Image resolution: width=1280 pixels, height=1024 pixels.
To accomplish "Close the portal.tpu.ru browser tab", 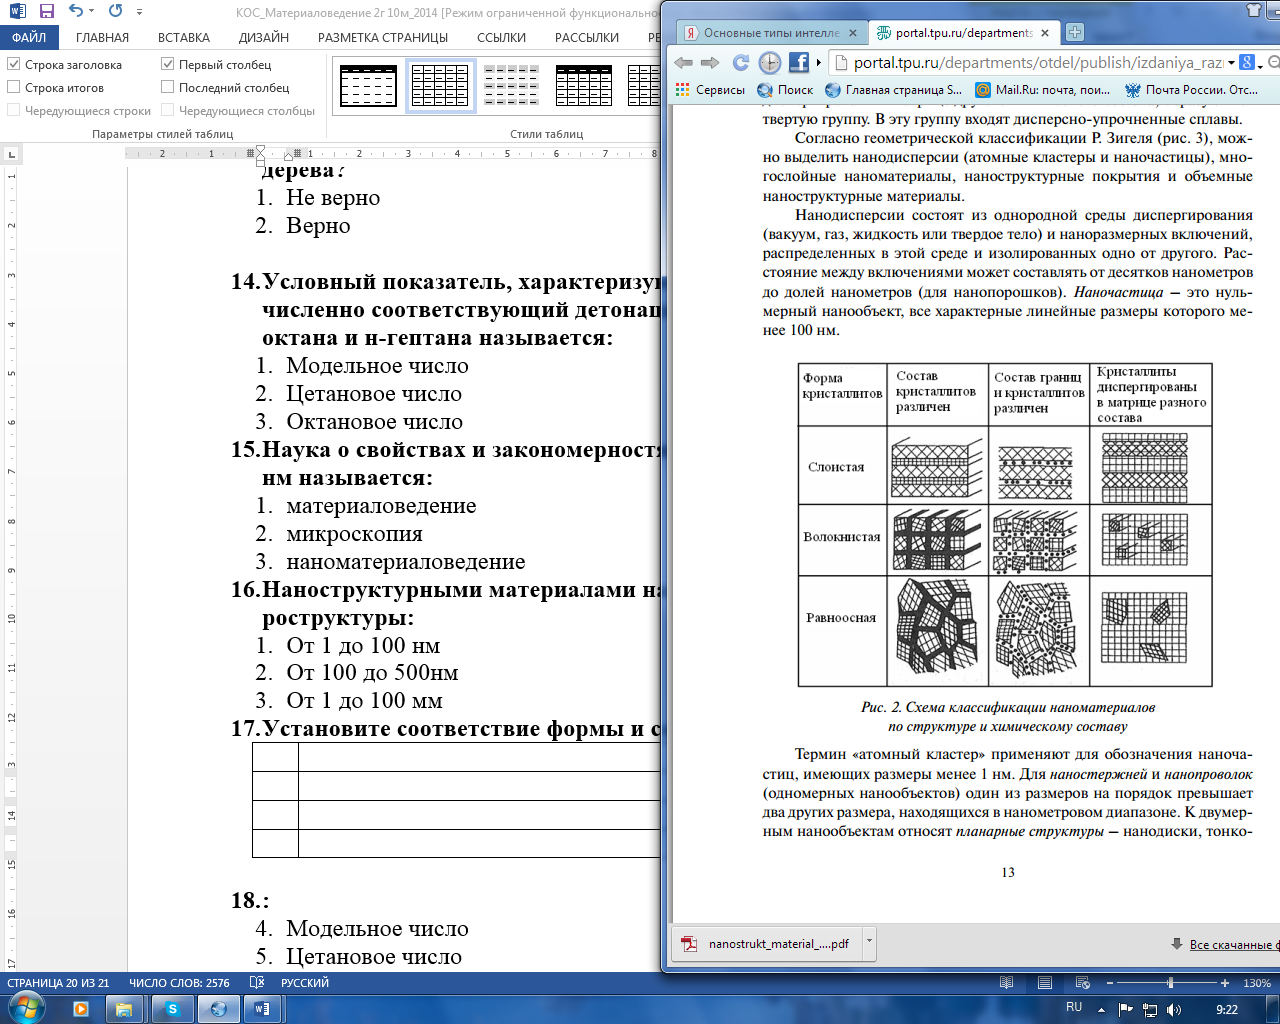I will point(1045,33).
